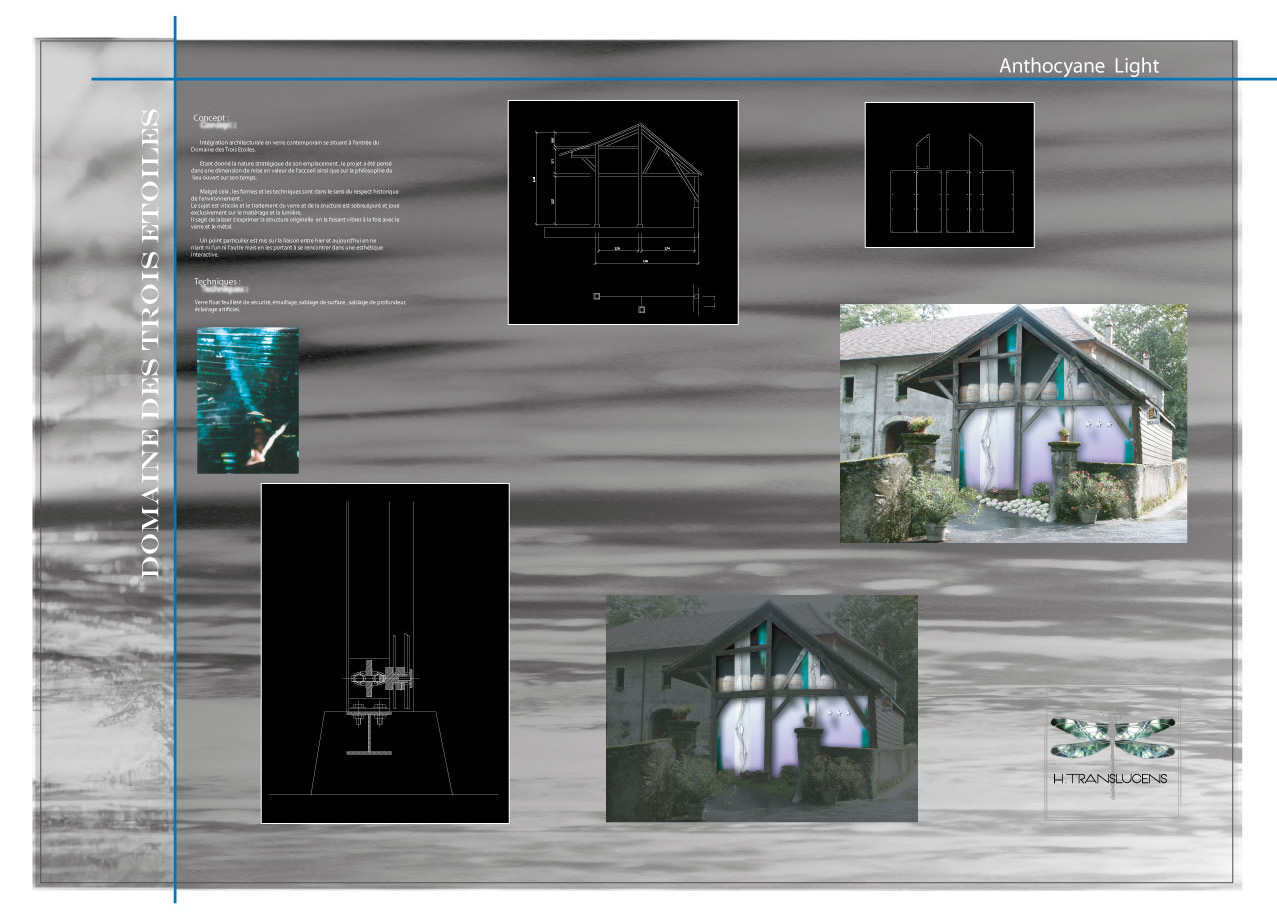The height and width of the screenshot is (919, 1277).
Task: Click the techniques description line
Action: (x=300, y=304)
